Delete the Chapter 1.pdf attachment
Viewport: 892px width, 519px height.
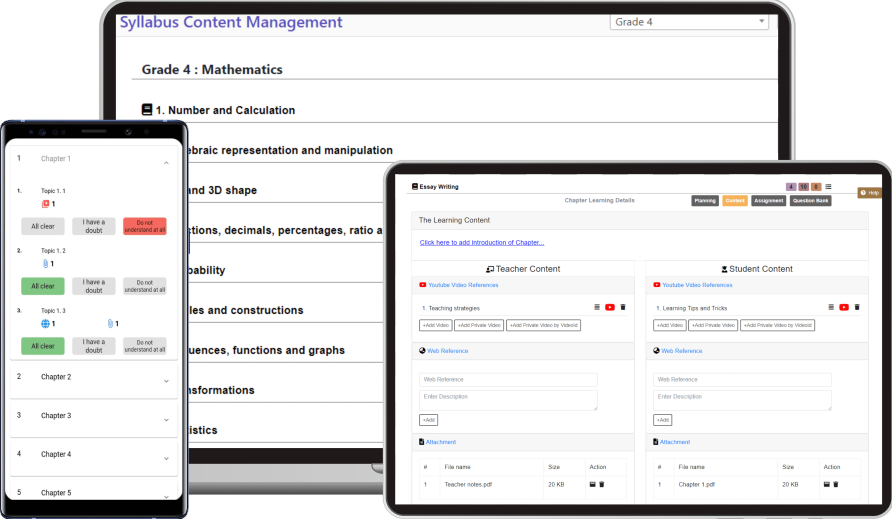coord(836,484)
